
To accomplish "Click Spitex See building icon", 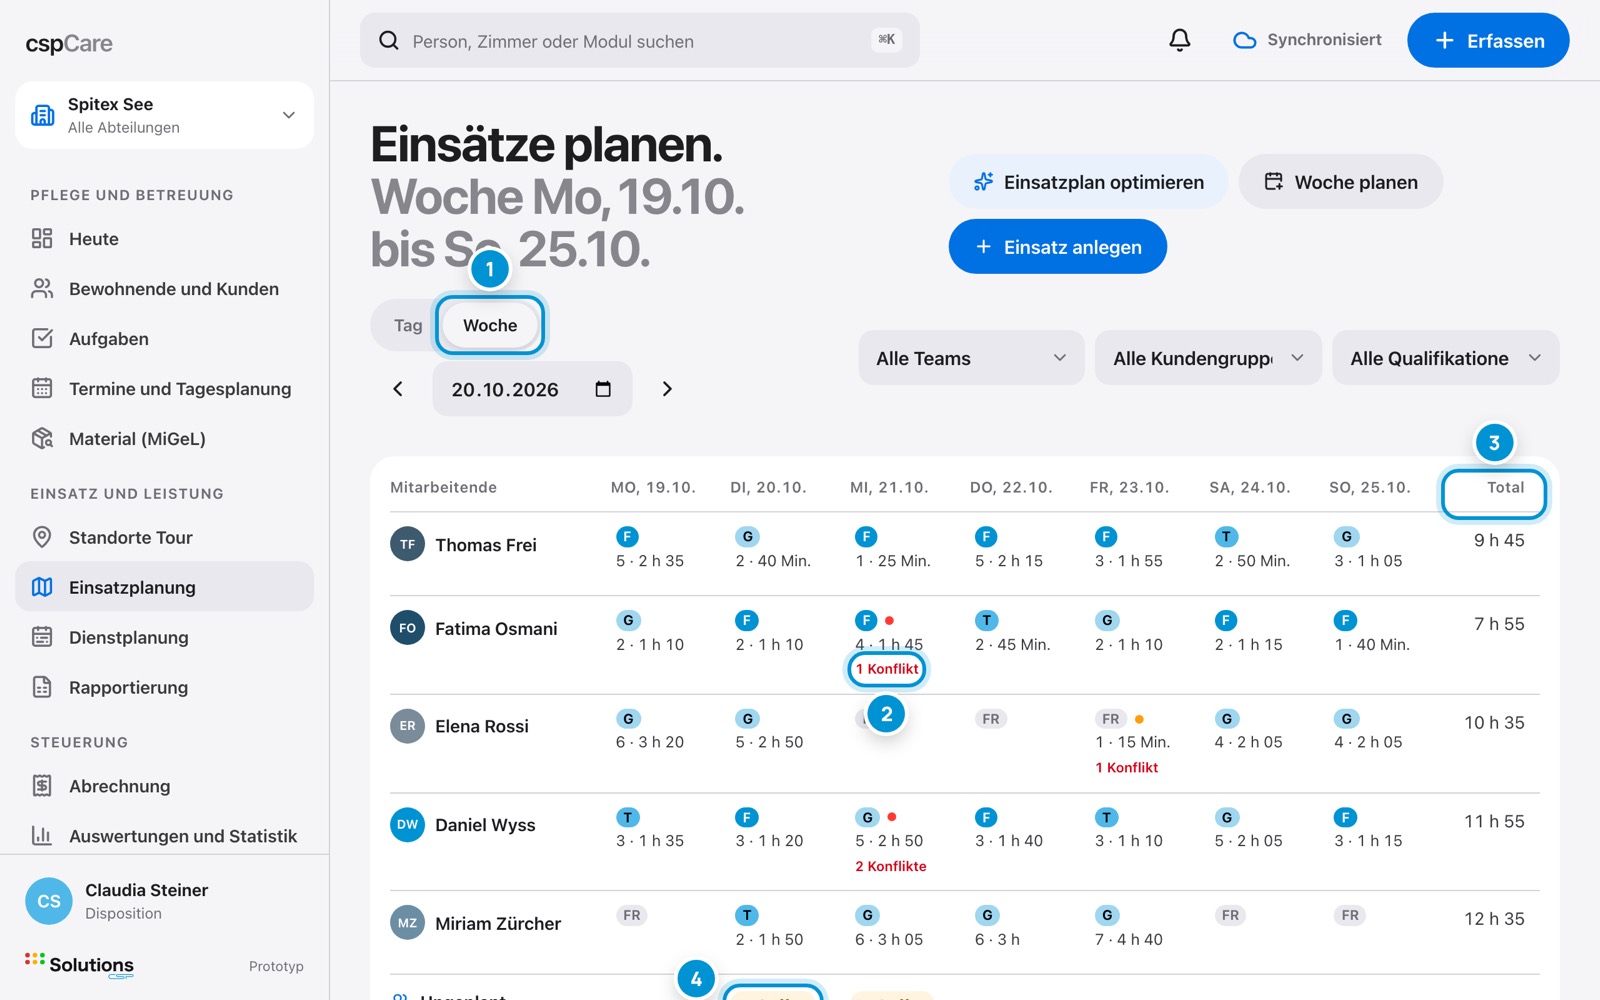I will [43, 115].
